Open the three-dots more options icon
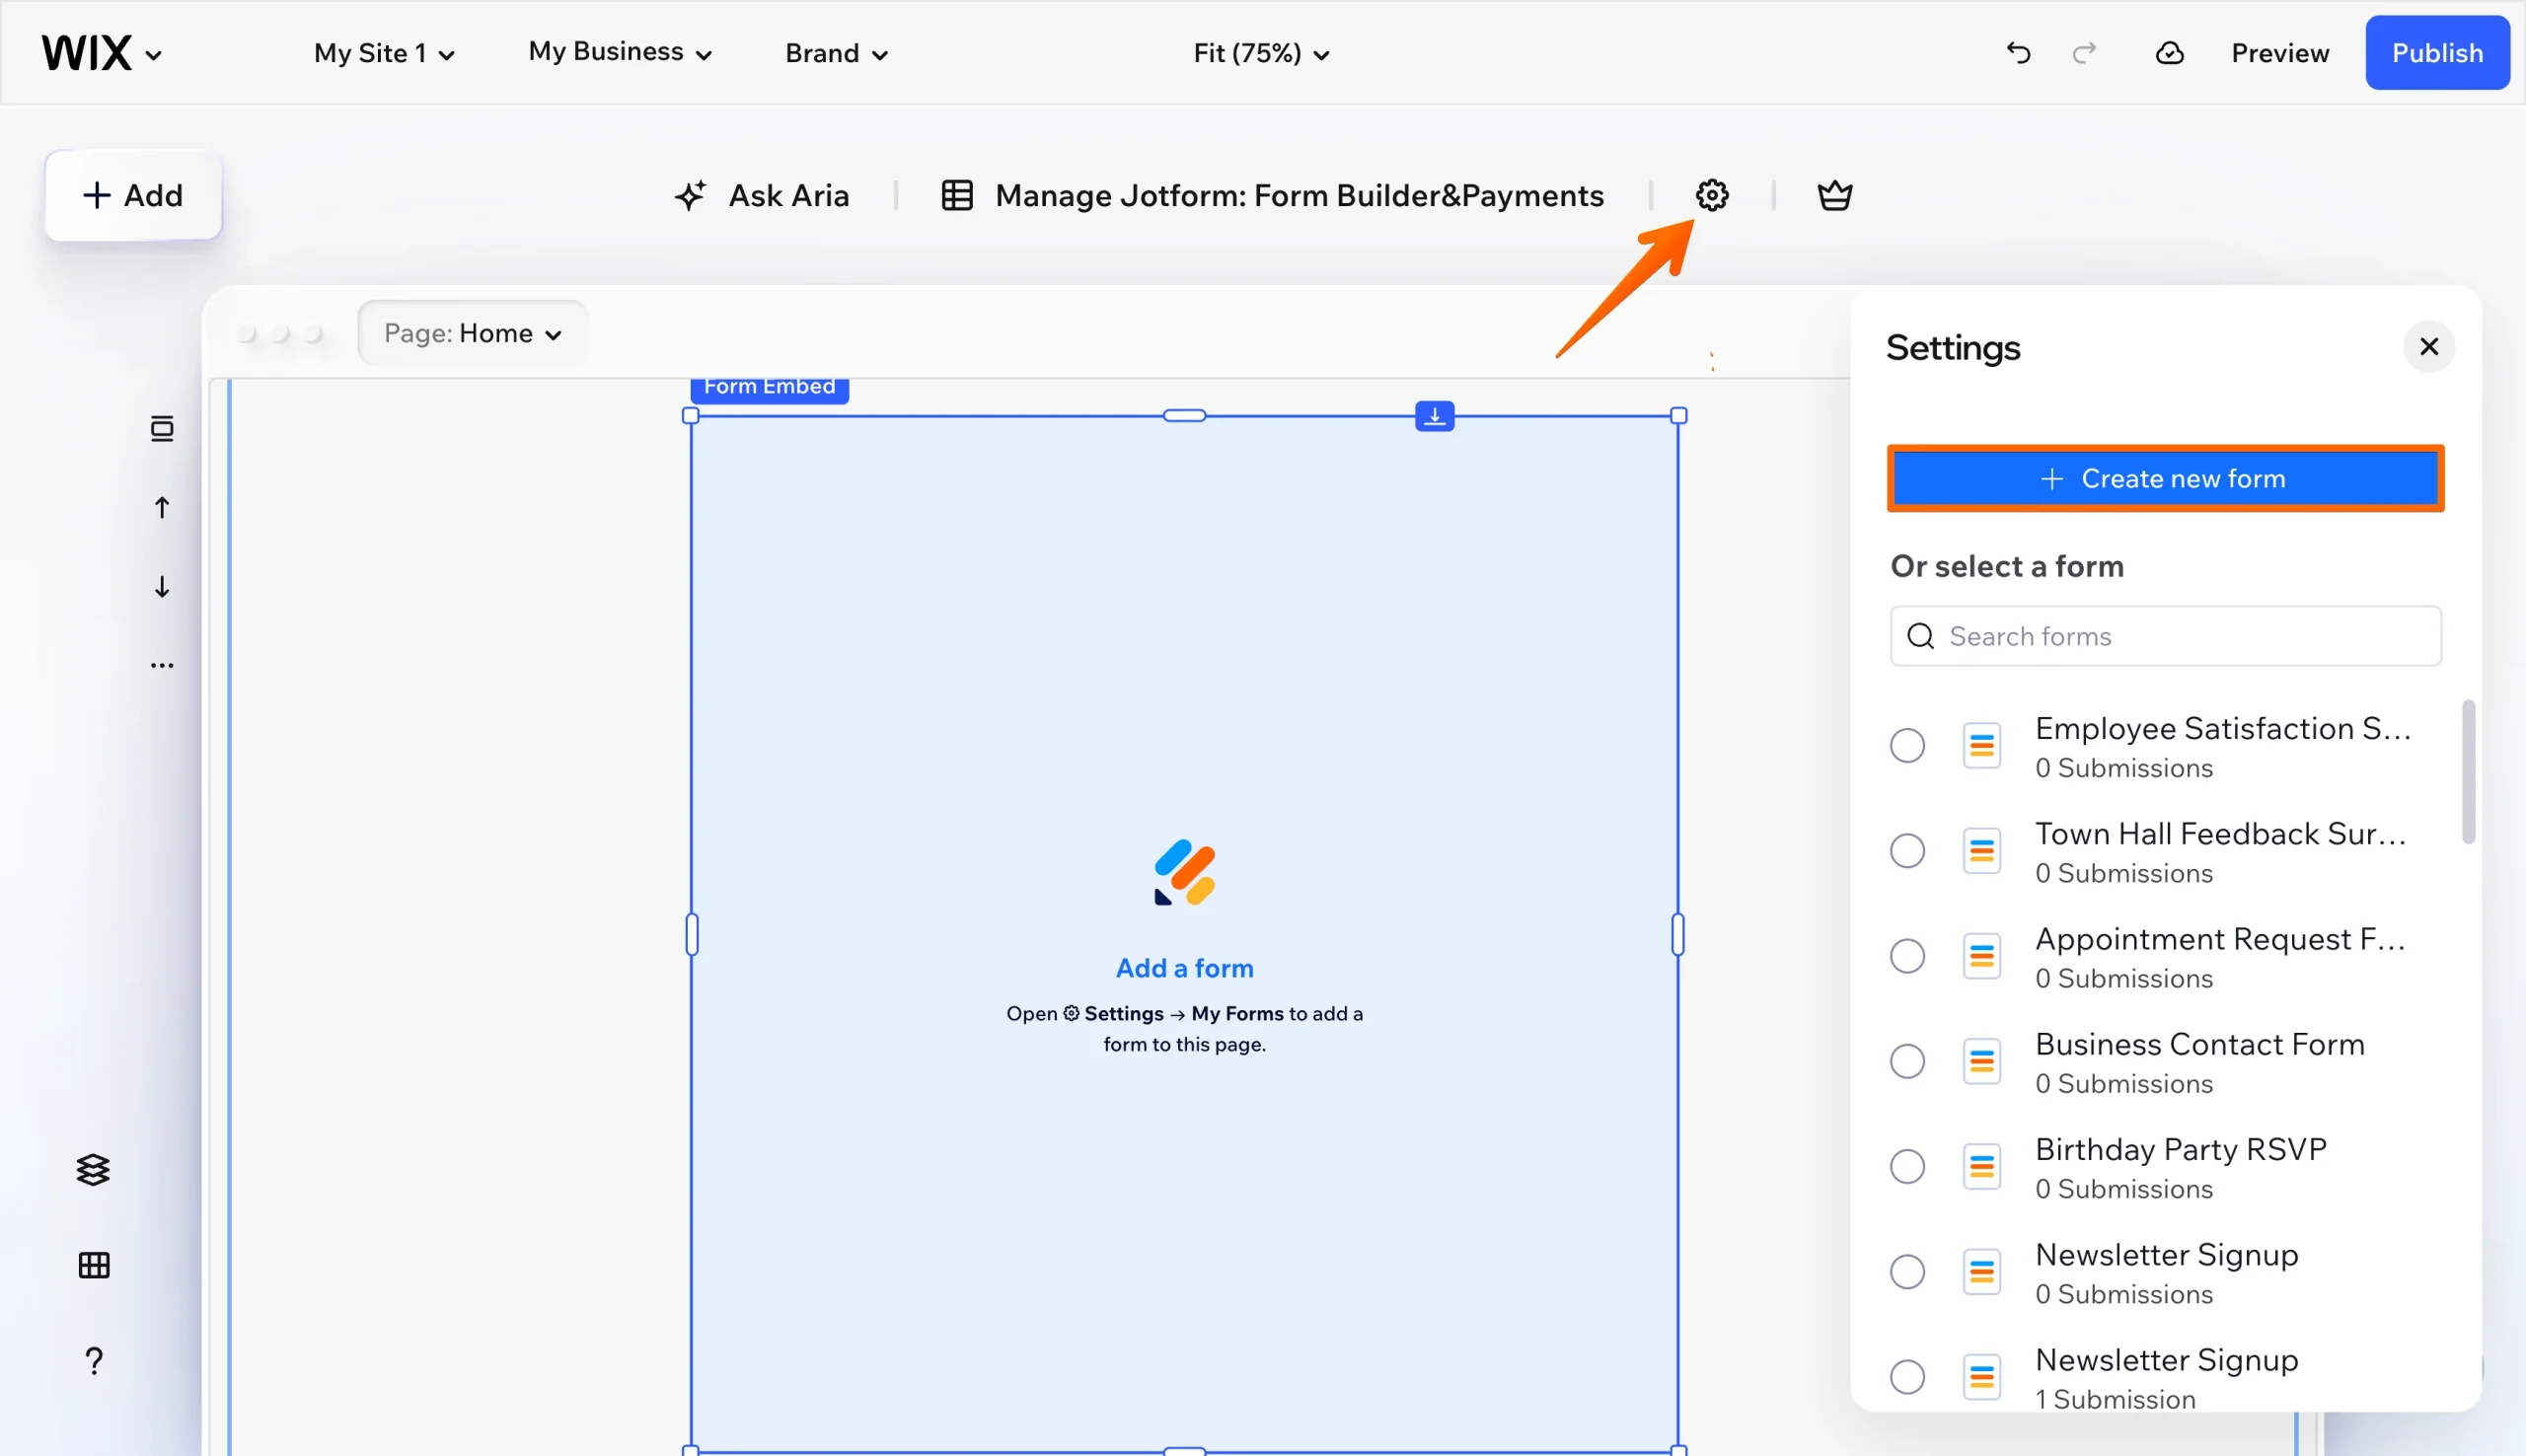Image resolution: width=2526 pixels, height=1456 pixels. coord(162,665)
